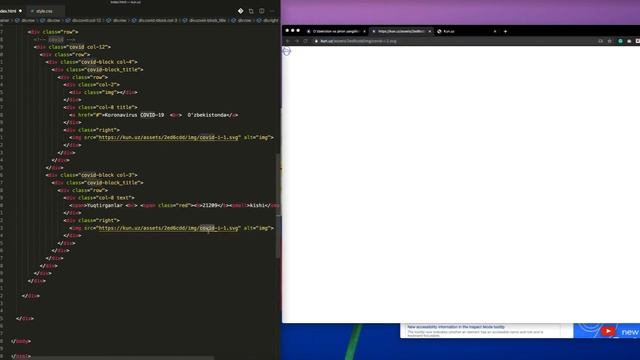Select the div.covid-block.col-3 breadcrumb
This screenshot has height=360, width=640.
(x=155, y=20)
